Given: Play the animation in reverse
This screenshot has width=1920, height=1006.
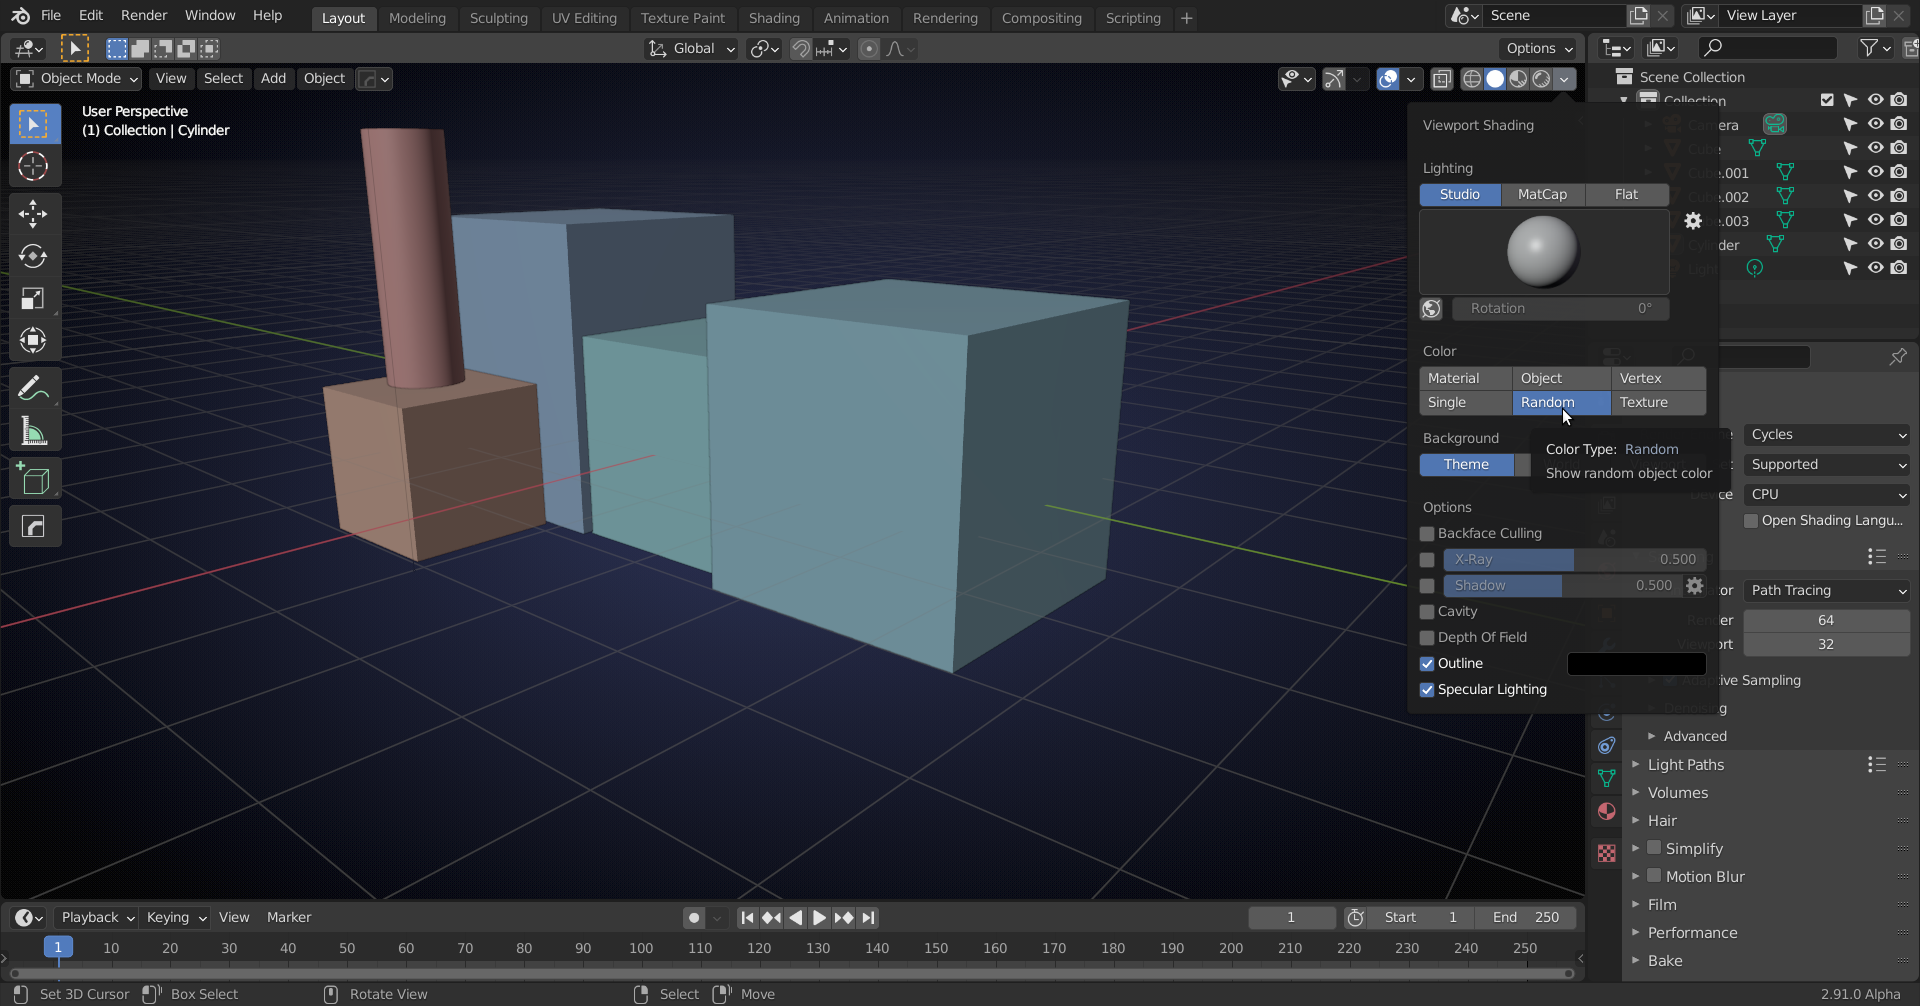Looking at the screenshot, I should point(795,918).
